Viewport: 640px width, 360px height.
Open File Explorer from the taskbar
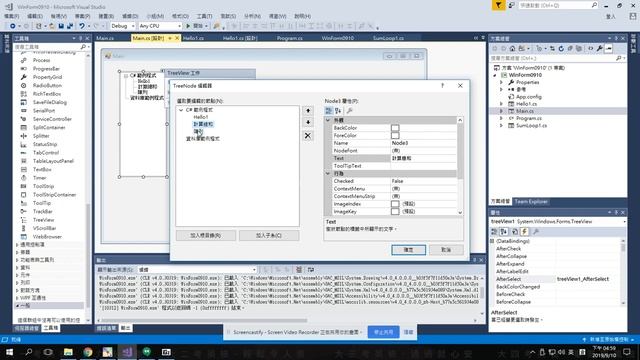(x=68, y=351)
